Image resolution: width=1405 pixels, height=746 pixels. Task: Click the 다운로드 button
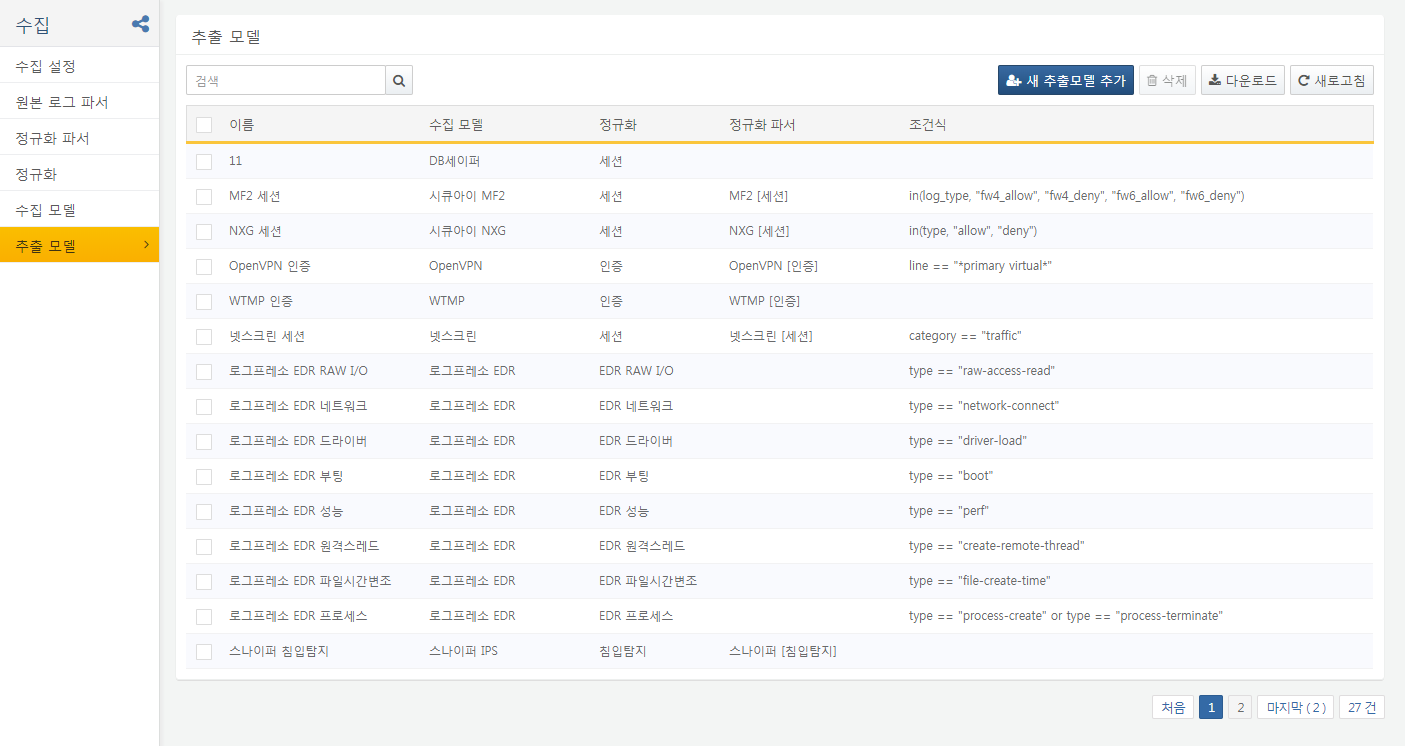point(1243,80)
